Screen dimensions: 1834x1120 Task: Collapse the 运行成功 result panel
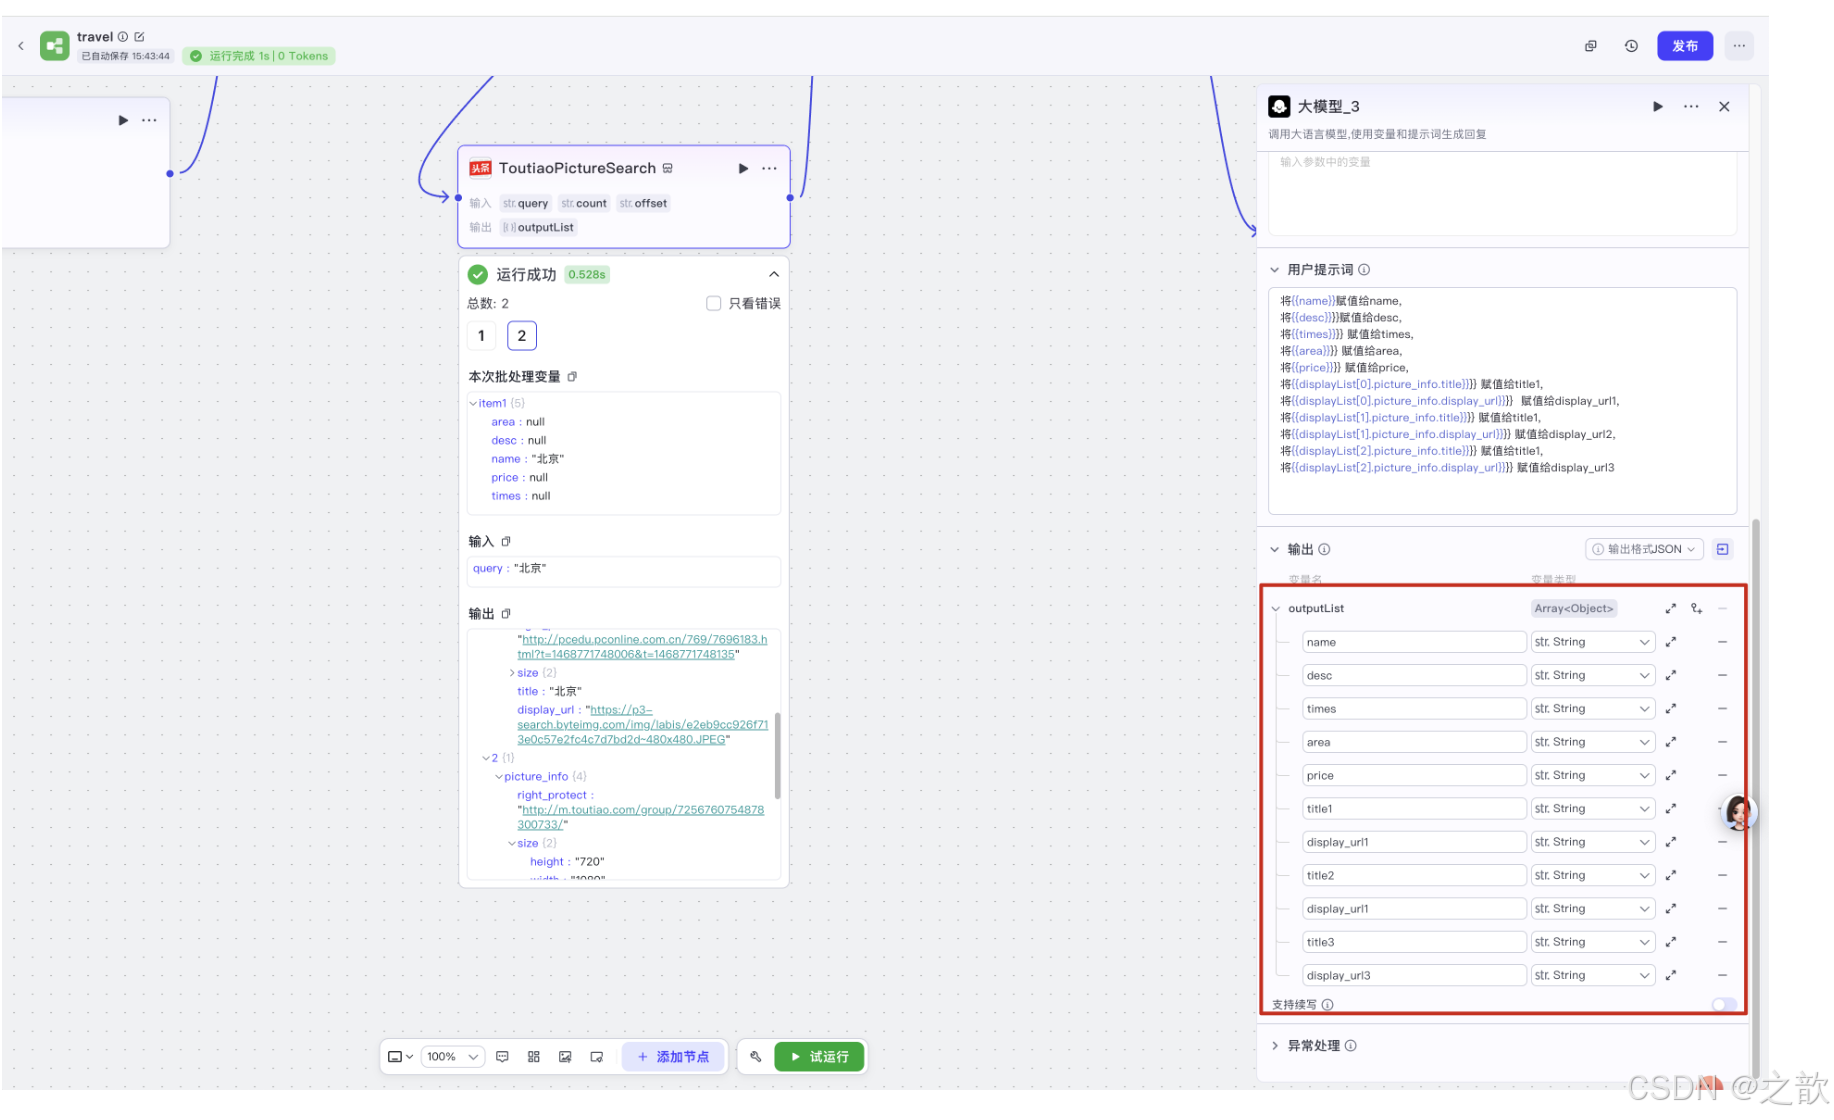pyautogui.click(x=773, y=274)
